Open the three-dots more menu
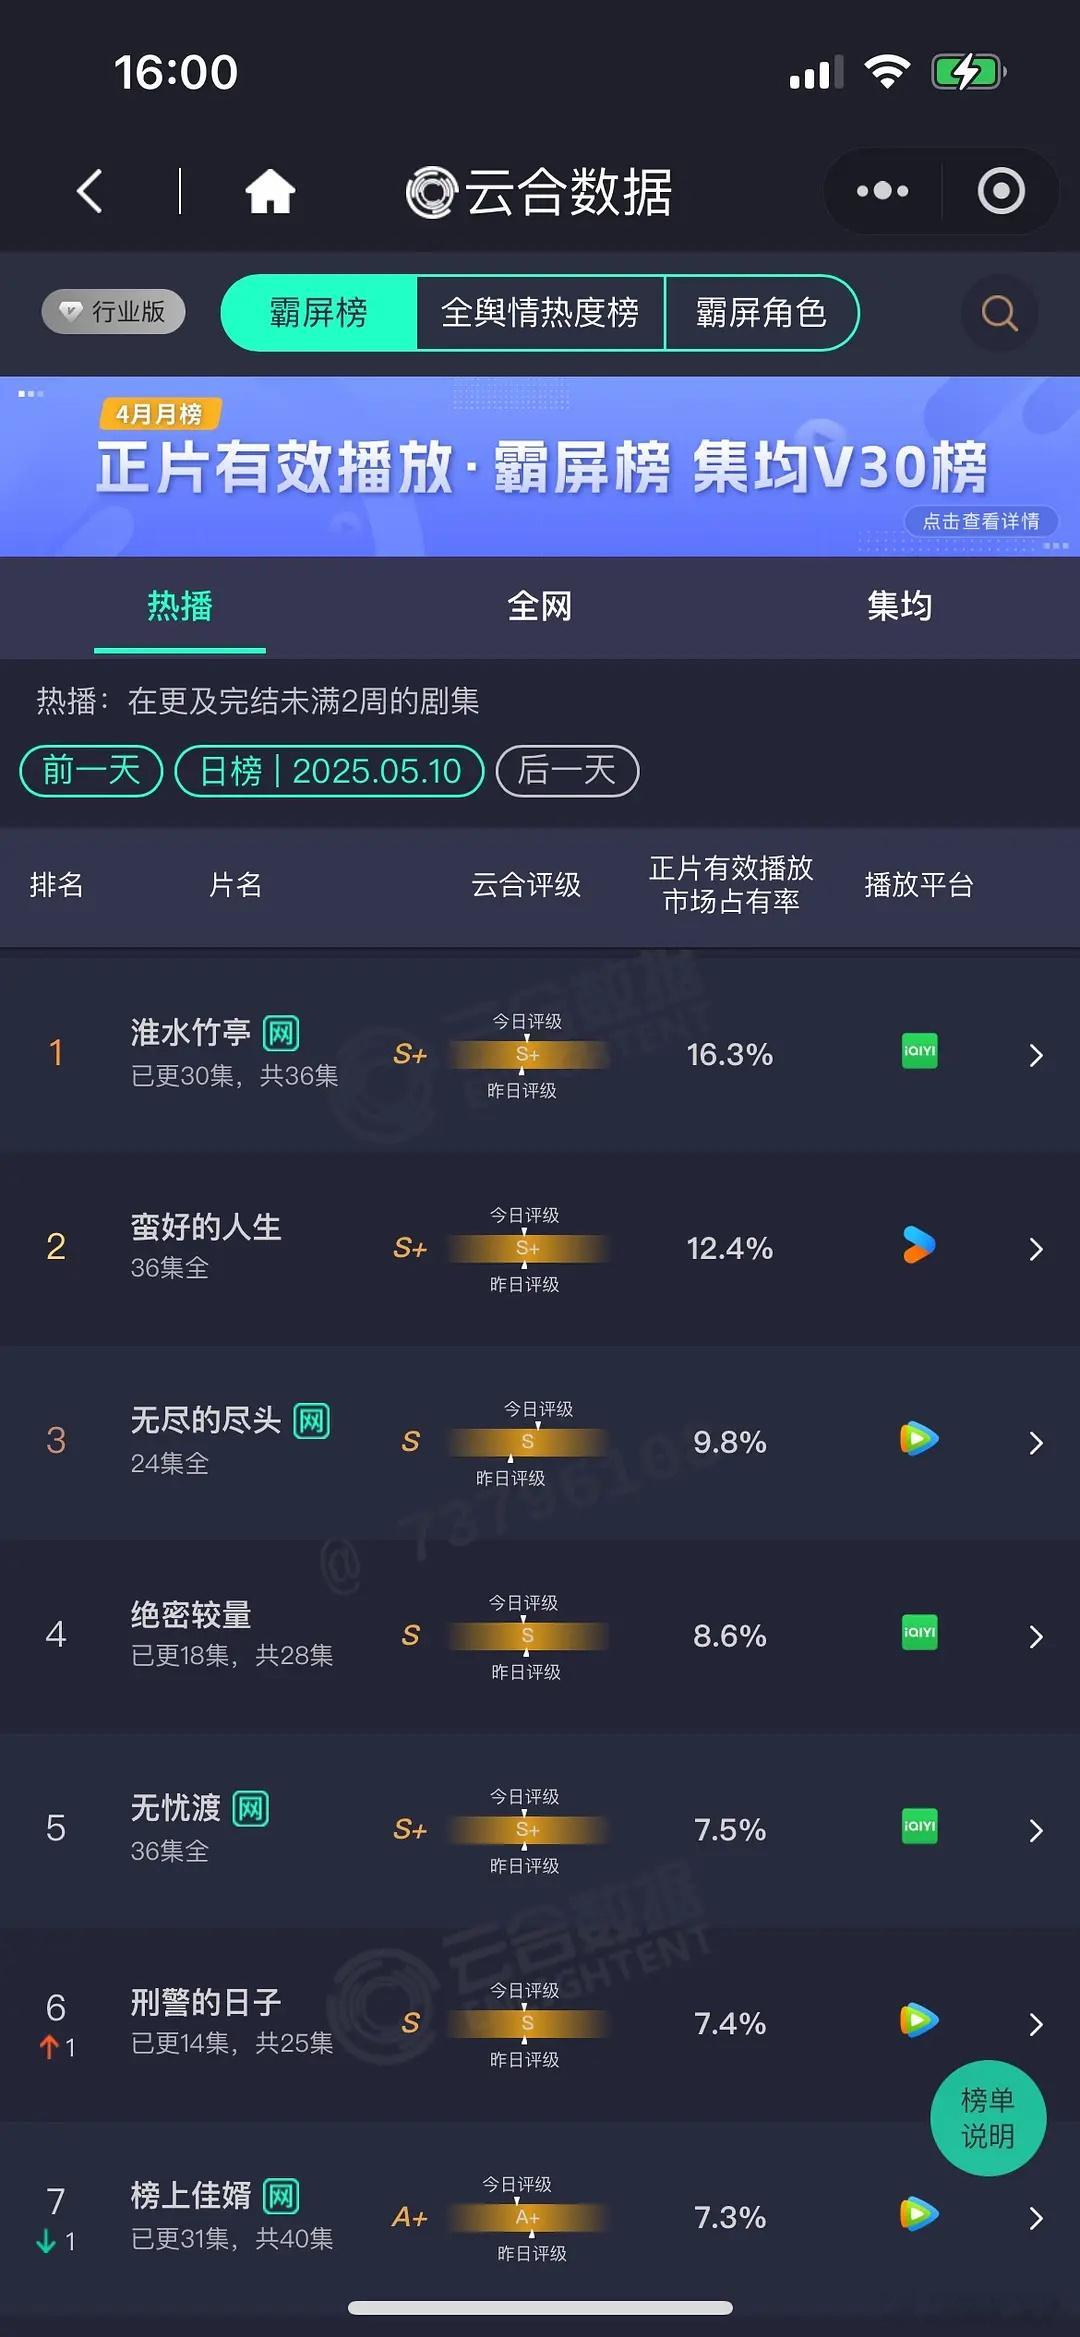This screenshot has height=2337, width=1080. click(x=882, y=190)
